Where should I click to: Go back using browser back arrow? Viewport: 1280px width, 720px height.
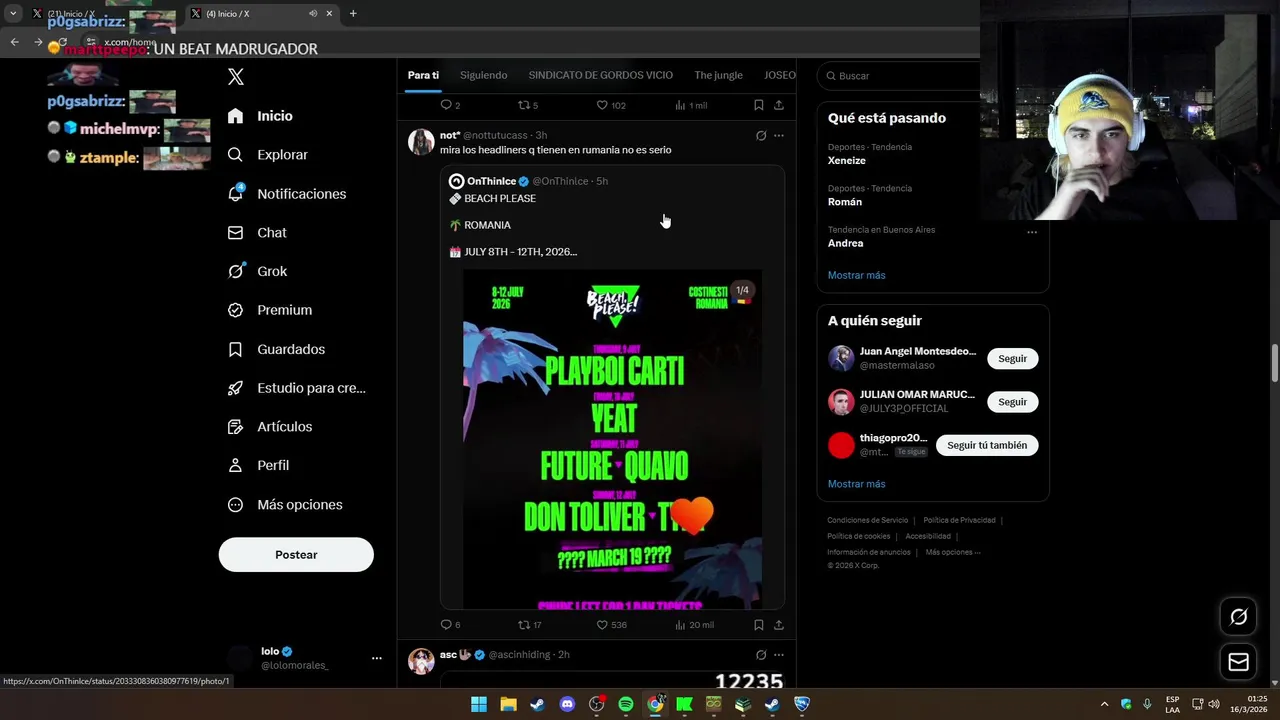click(x=14, y=42)
